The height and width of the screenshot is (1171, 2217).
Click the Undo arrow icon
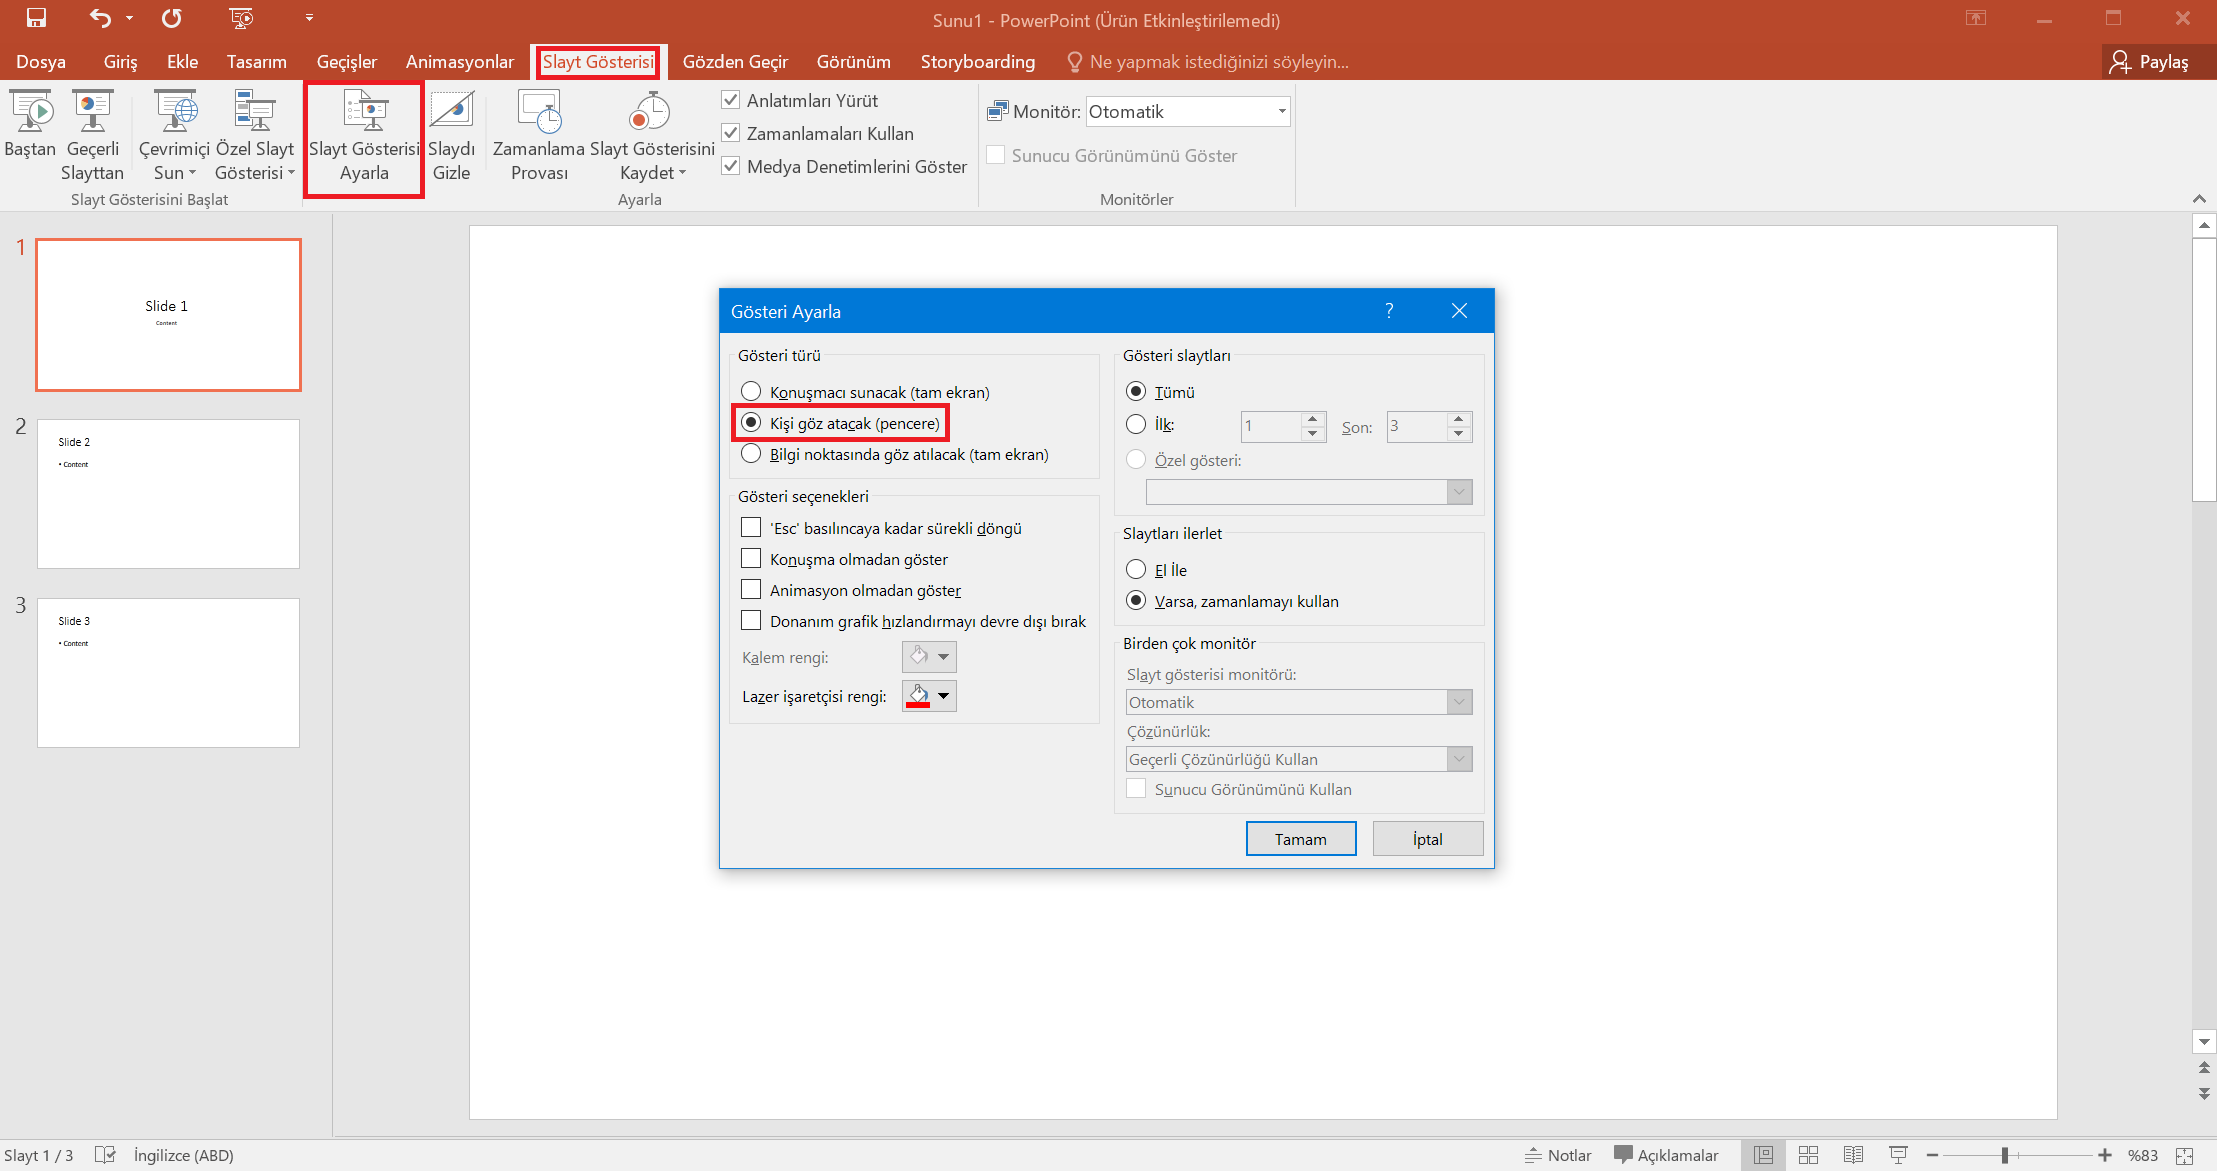[100, 18]
